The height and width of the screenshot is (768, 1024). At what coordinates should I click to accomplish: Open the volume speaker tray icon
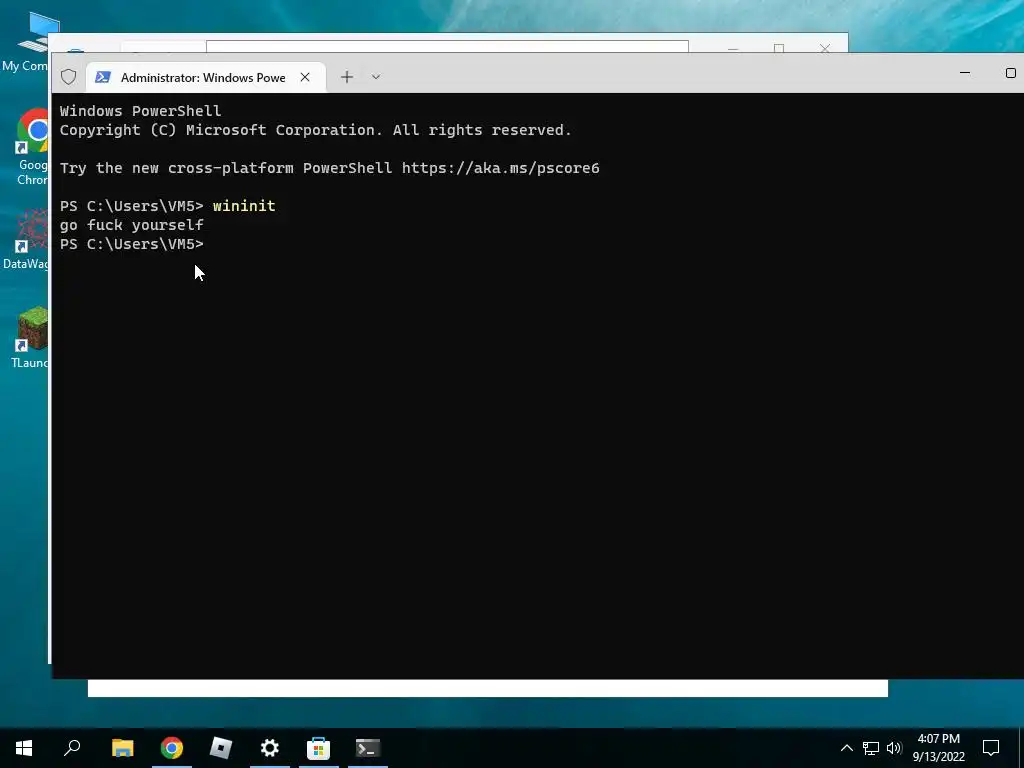pos(894,748)
